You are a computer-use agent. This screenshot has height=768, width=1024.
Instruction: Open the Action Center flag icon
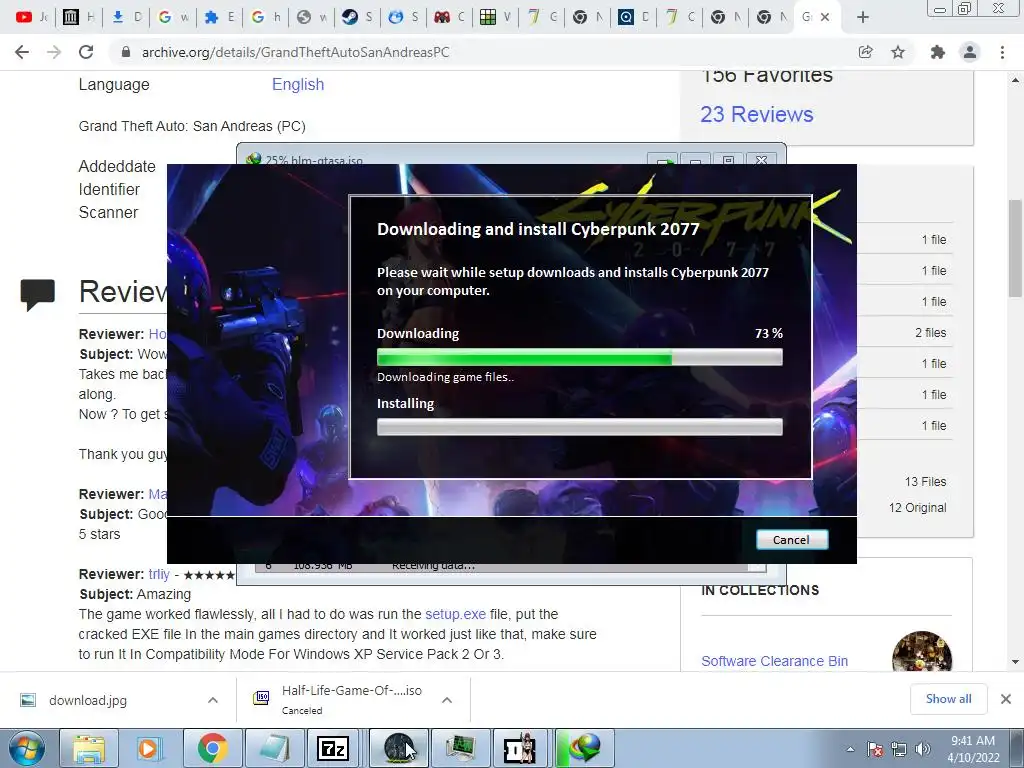875,749
